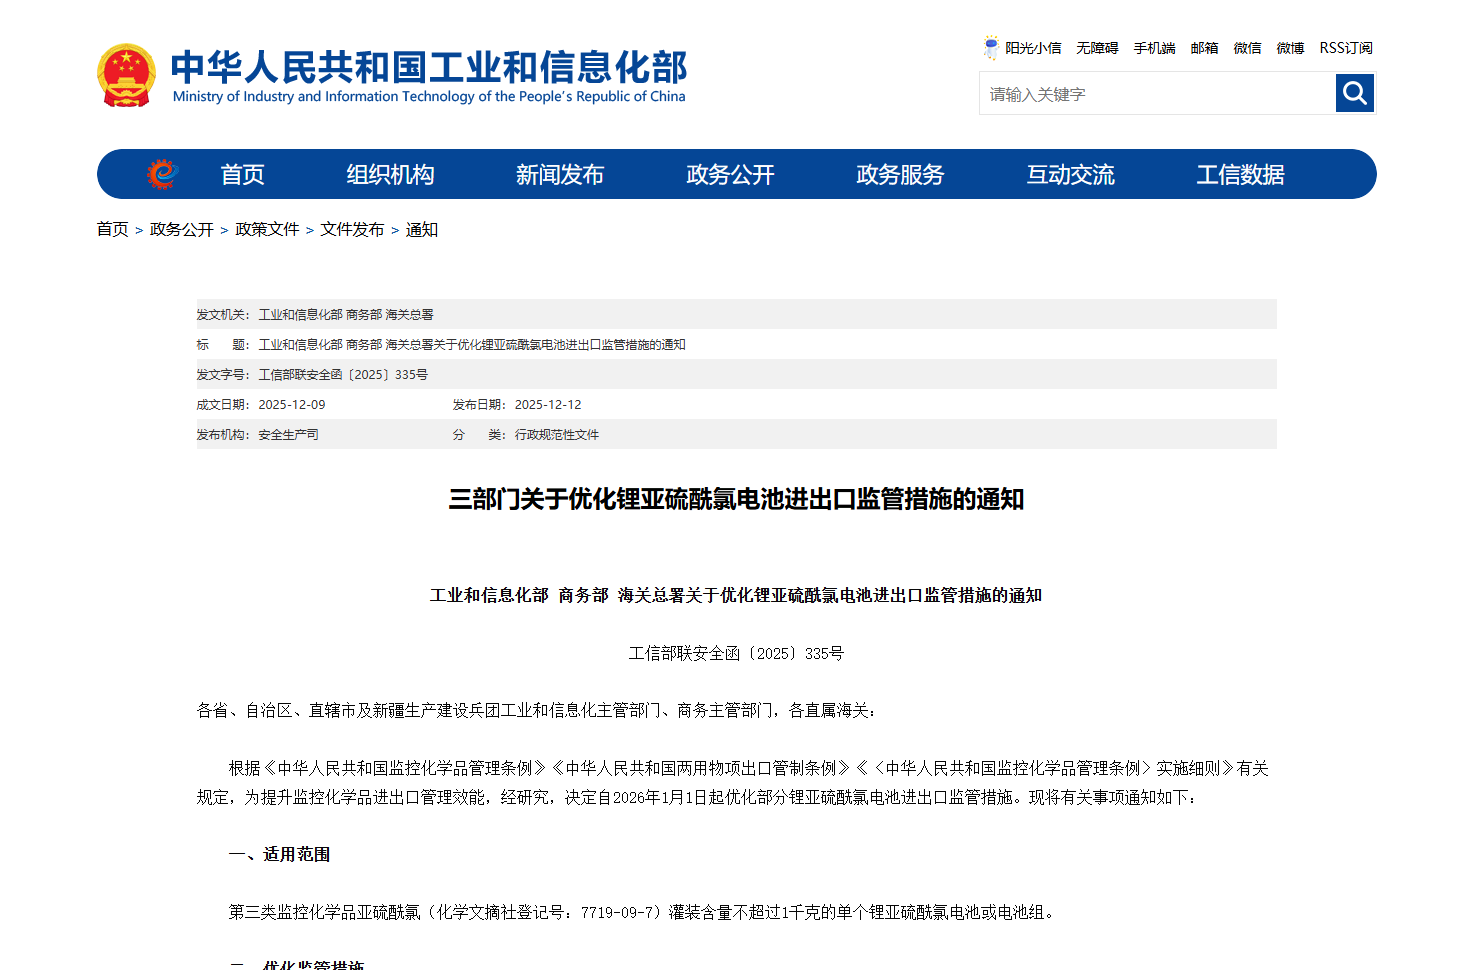Open the 微博 link at top
Image resolution: width=1473 pixels, height=970 pixels.
[1290, 48]
